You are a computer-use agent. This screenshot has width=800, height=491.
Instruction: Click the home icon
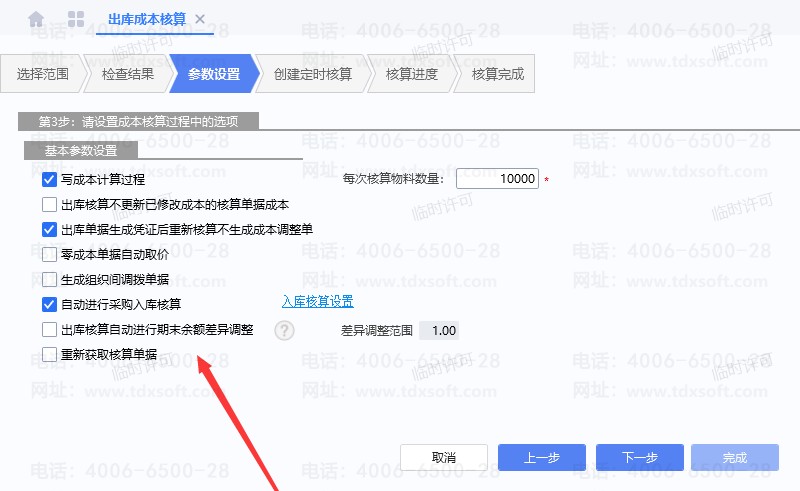click(36, 19)
